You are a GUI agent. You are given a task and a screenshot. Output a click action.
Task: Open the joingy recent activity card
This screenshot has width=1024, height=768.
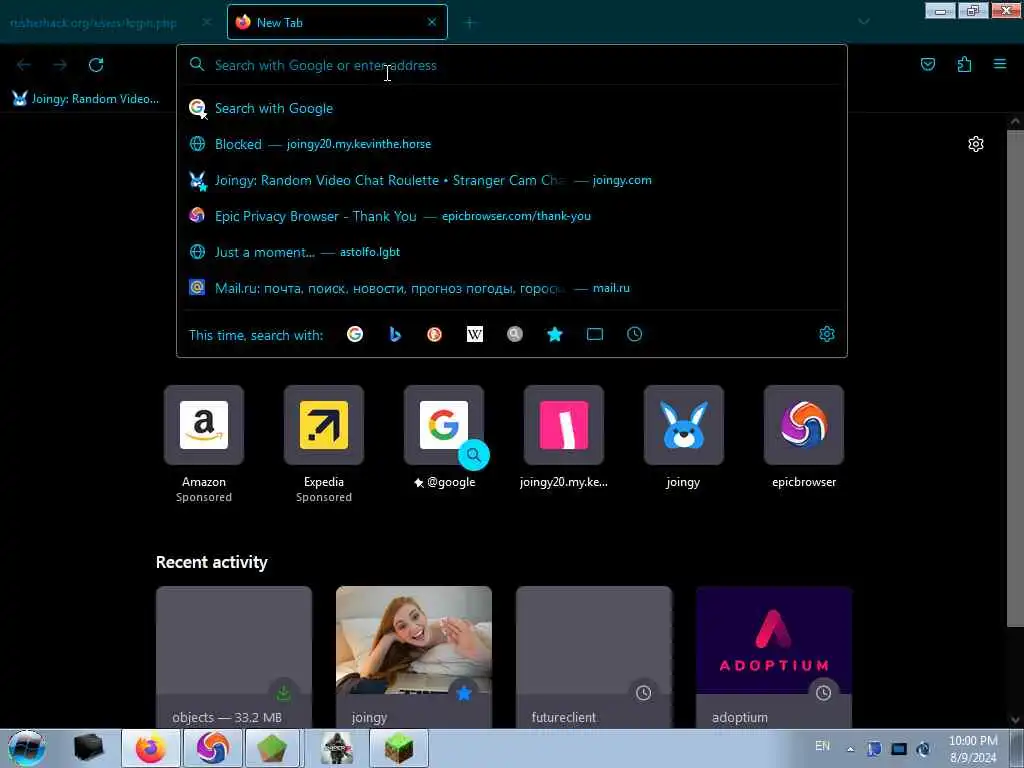[414, 657]
